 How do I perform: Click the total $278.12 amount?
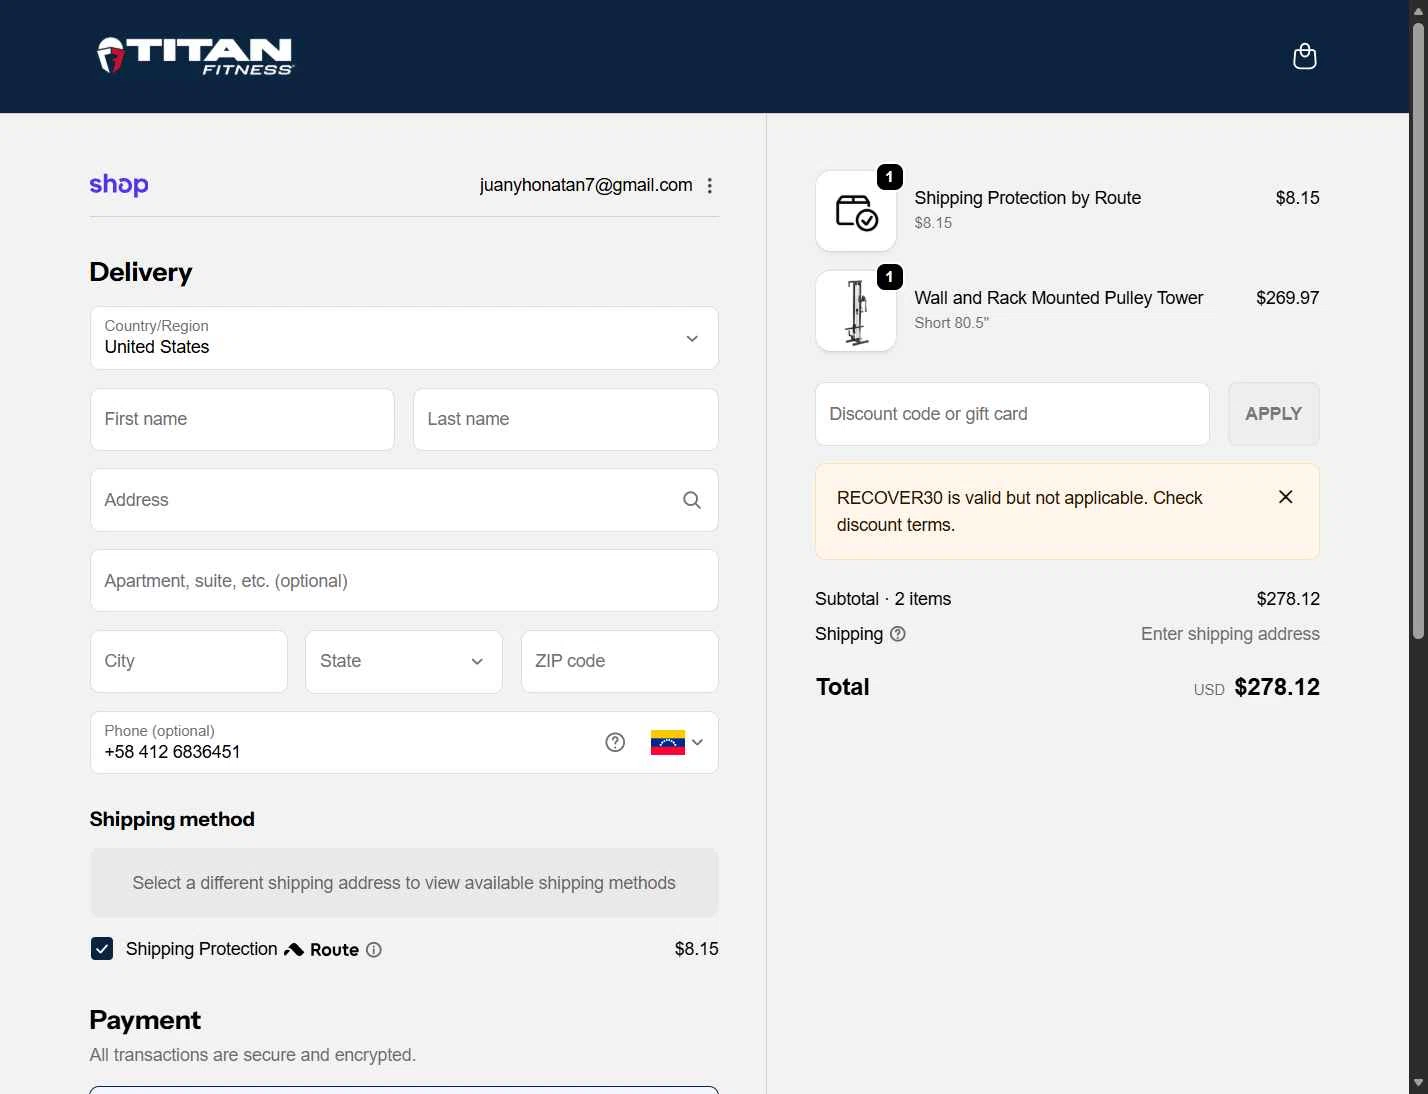point(1277,687)
